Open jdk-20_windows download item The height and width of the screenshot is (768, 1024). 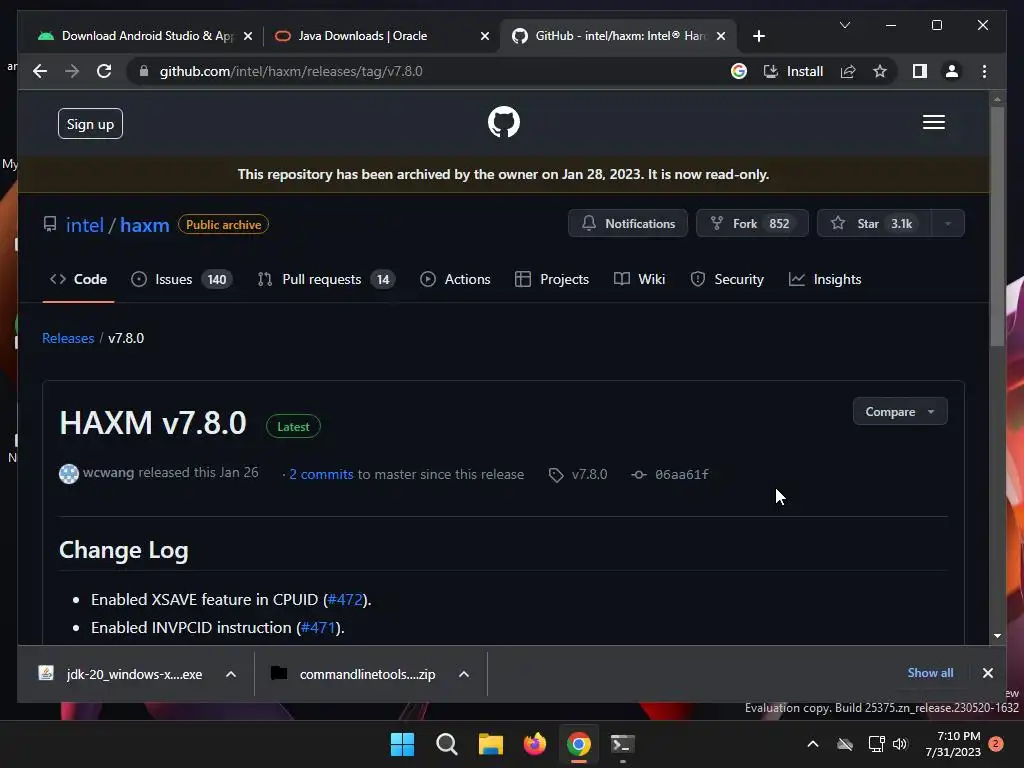(121, 674)
